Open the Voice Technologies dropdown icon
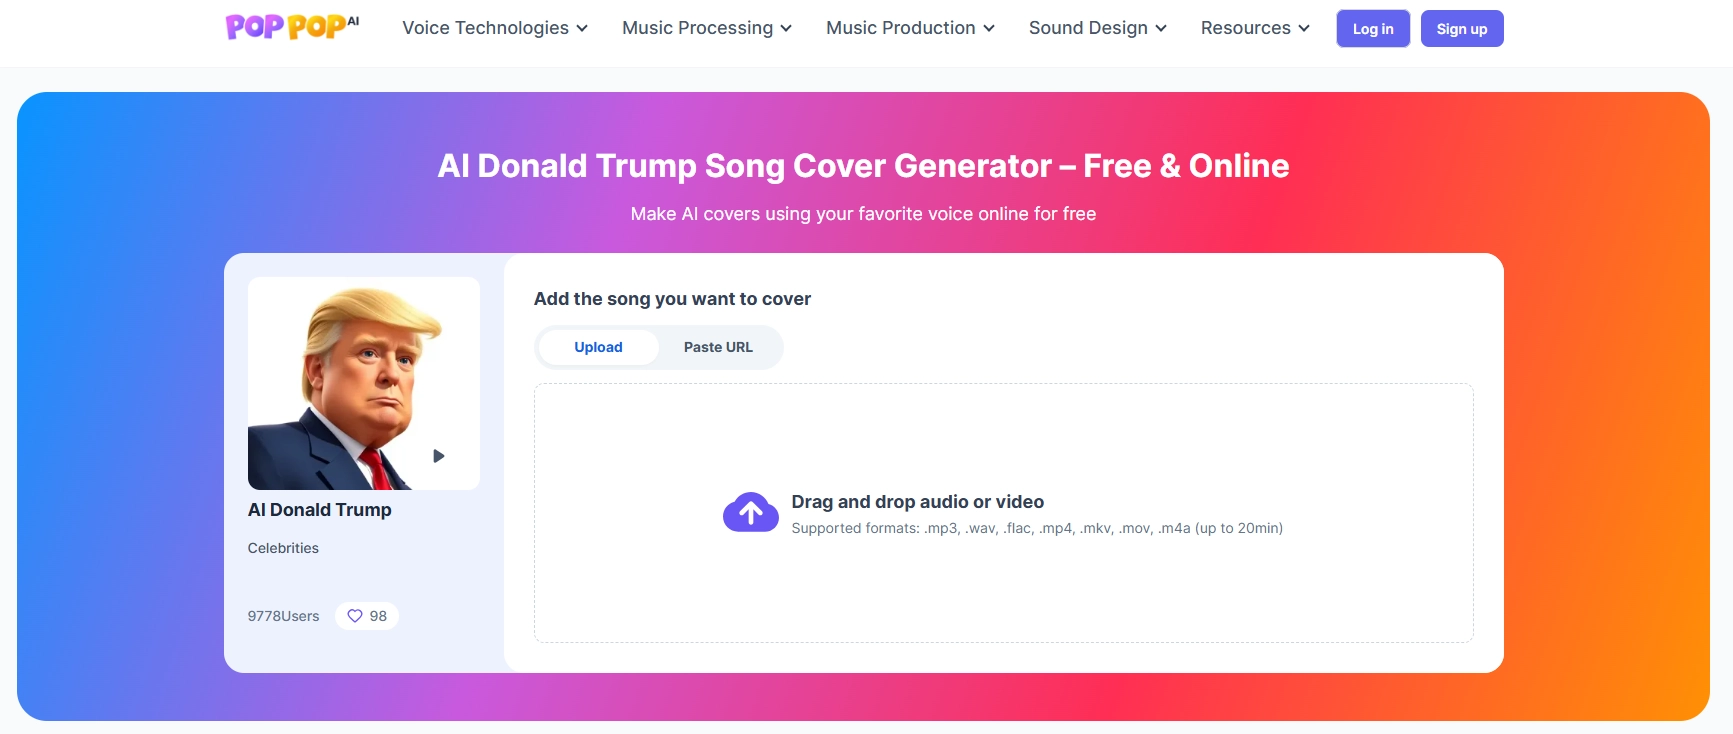The image size is (1733, 734). [x=582, y=28]
